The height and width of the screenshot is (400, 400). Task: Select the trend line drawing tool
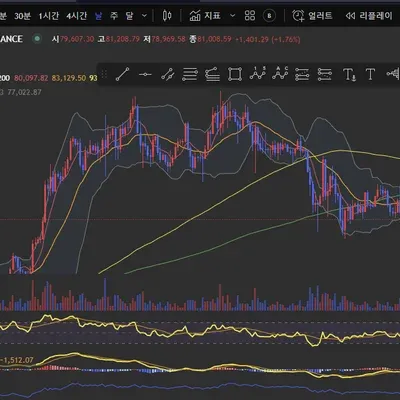(x=122, y=74)
